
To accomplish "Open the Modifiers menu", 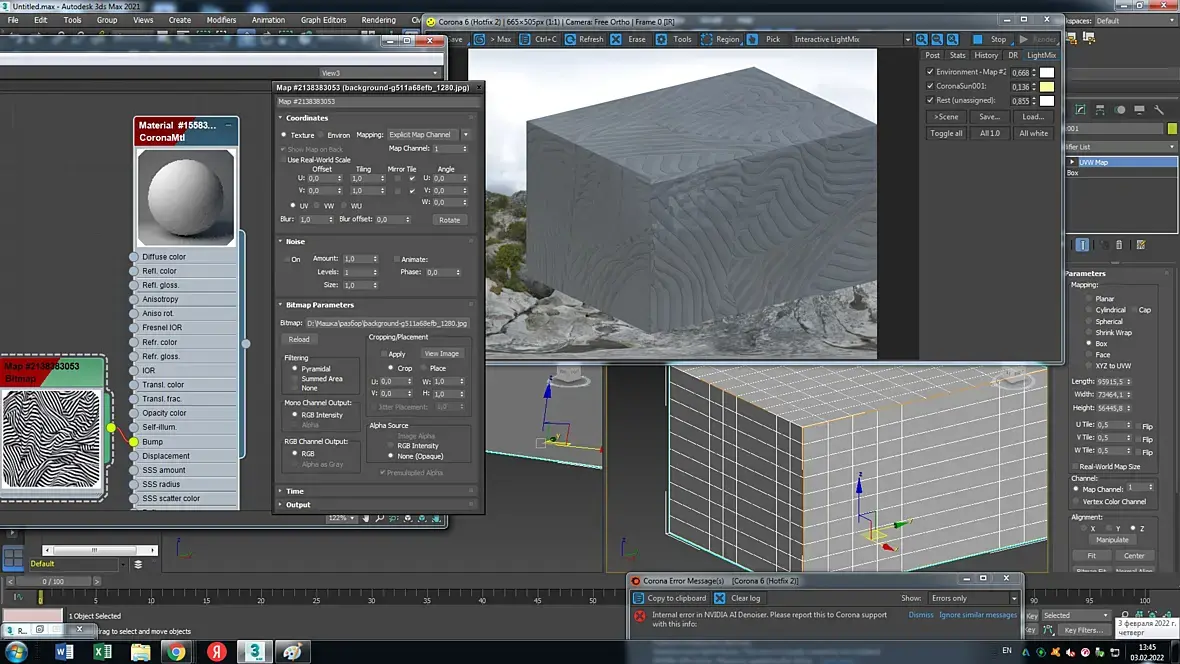I will coord(221,20).
